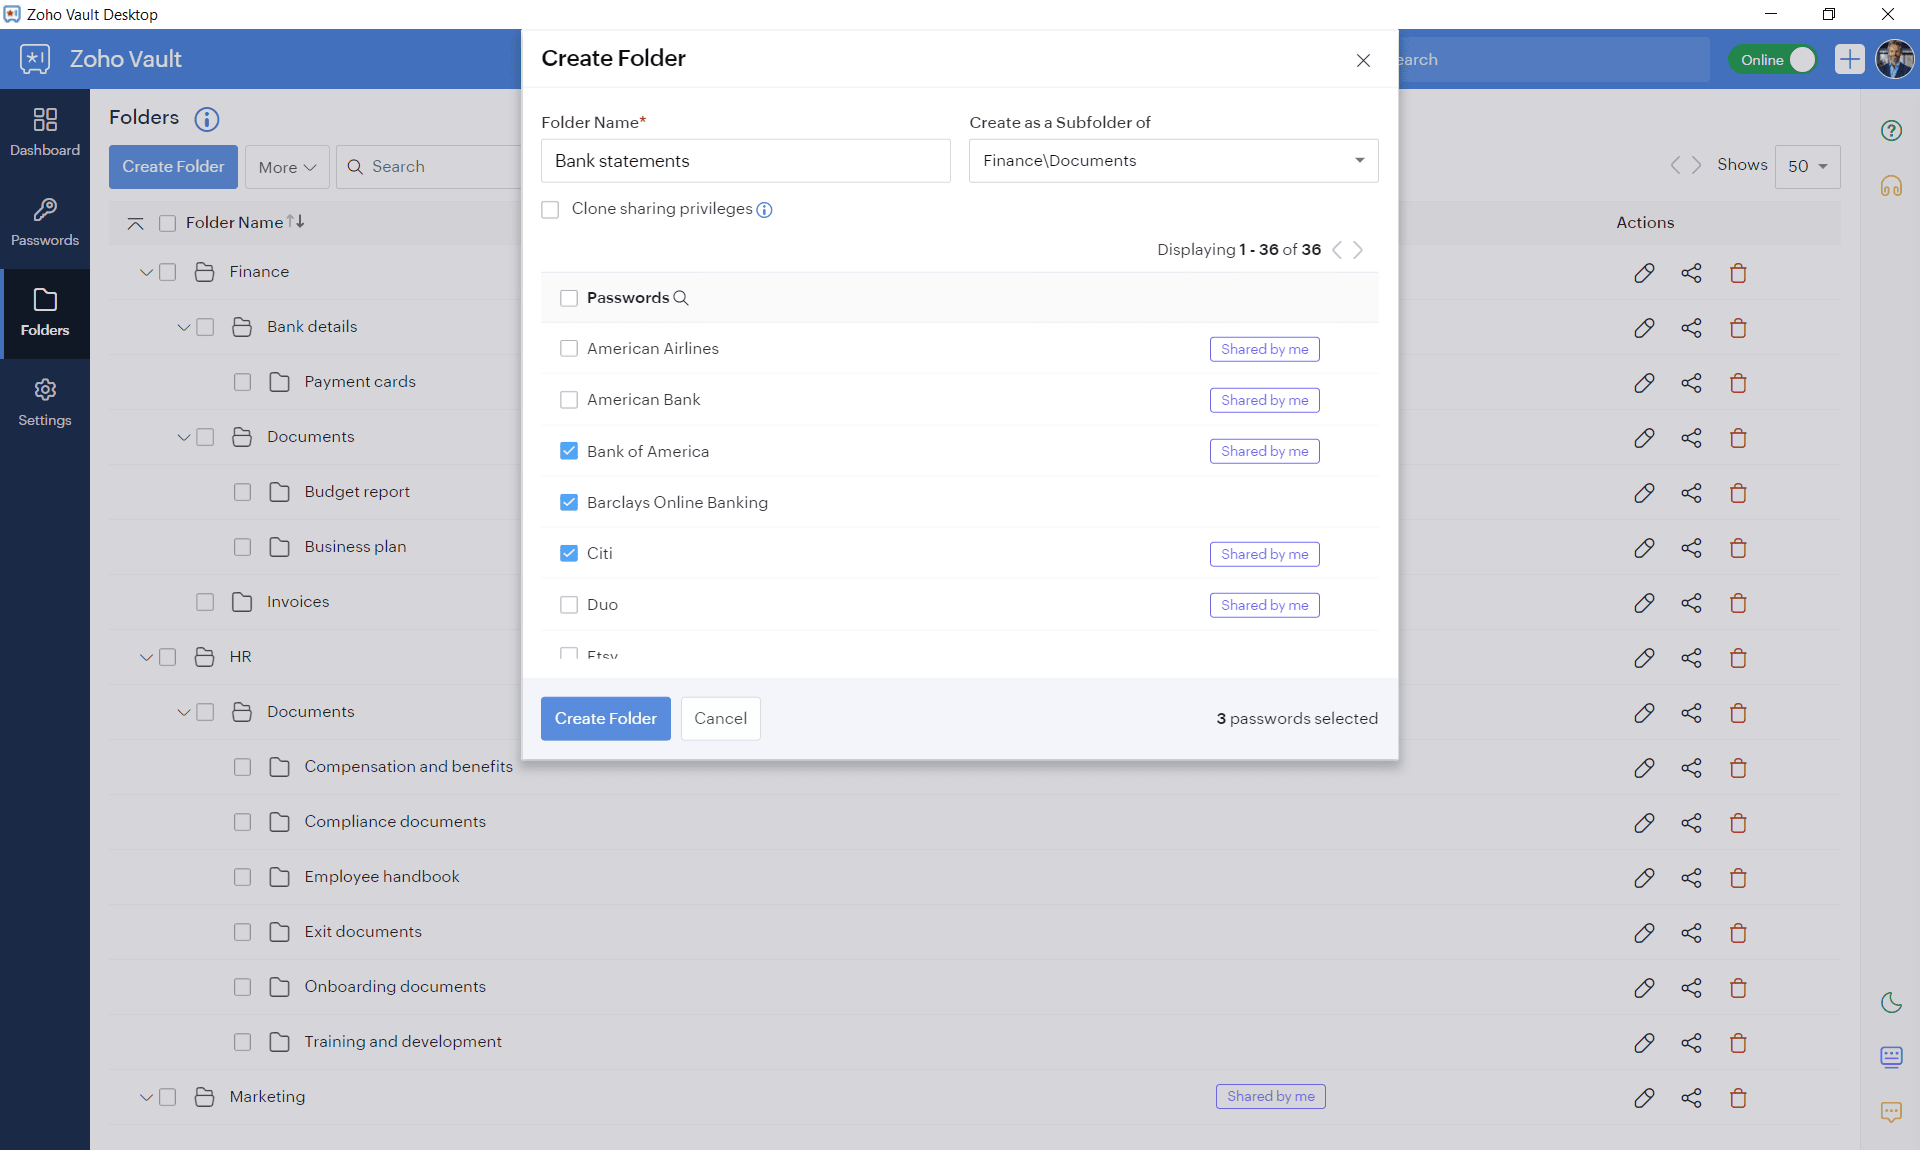
Task: Click Shared by me tag for Marketing
Action: coord(1270,1096)
